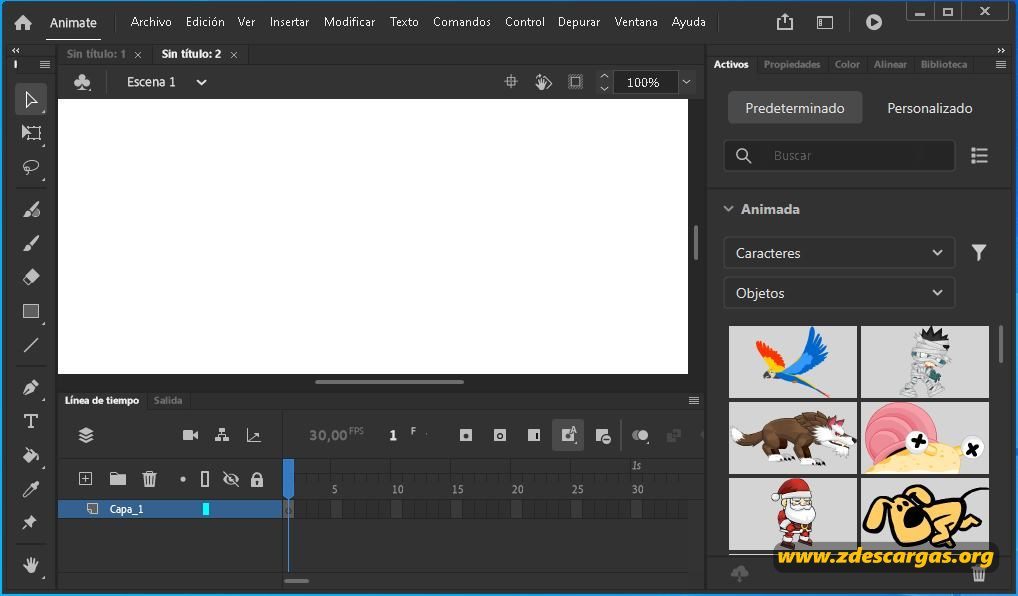Select the Classic Brush tool
The height and width of the screenshot is (596, 1018).
click(x=31, y=243)
